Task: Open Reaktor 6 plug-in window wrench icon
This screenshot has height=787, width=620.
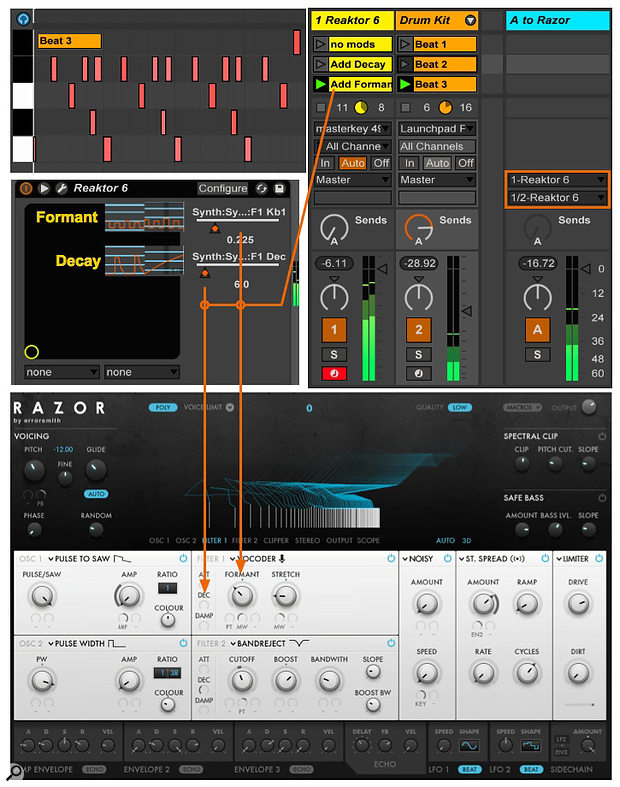Action: tap(62, 189)
